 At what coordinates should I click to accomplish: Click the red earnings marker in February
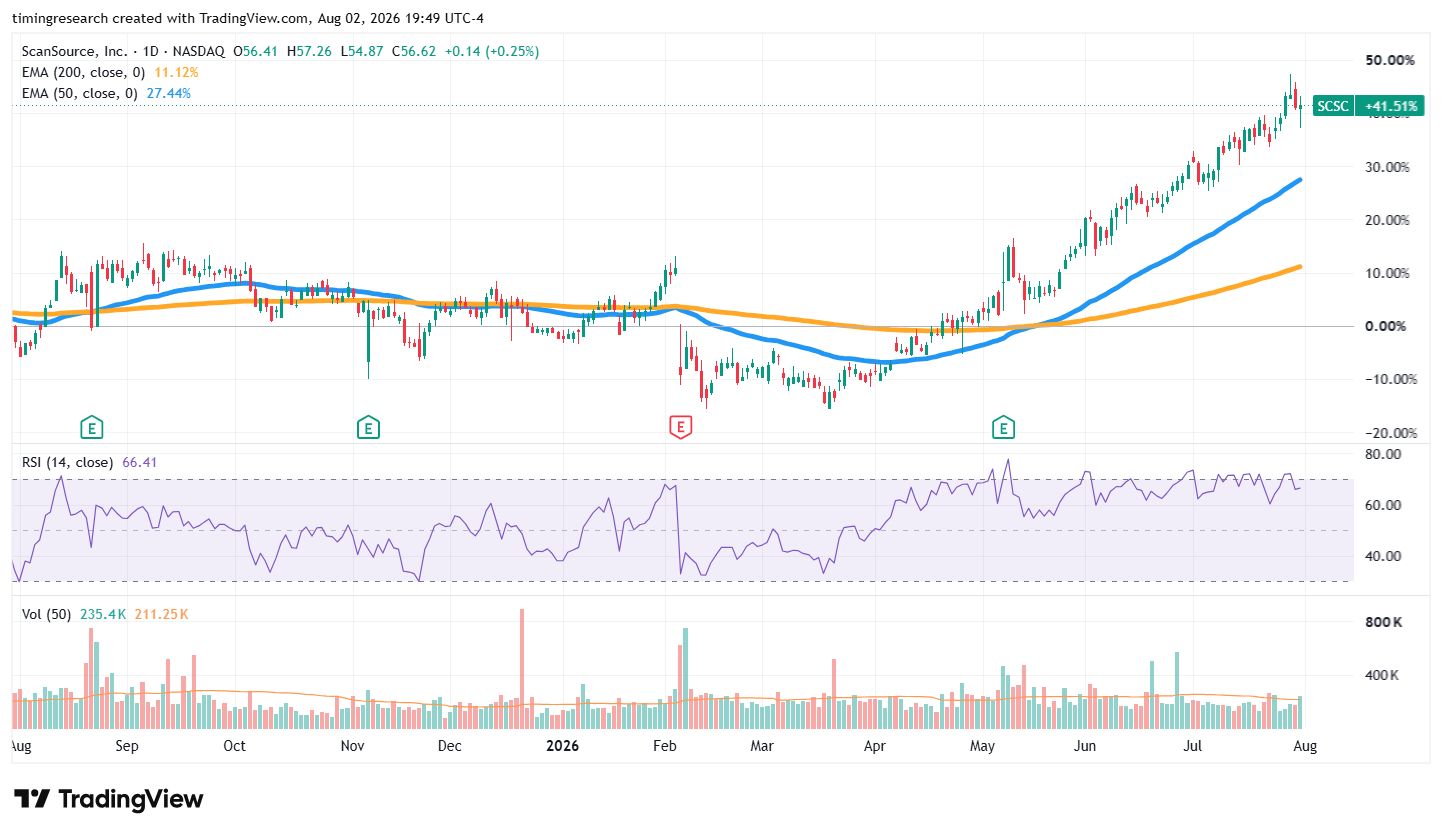click(681, 429)
